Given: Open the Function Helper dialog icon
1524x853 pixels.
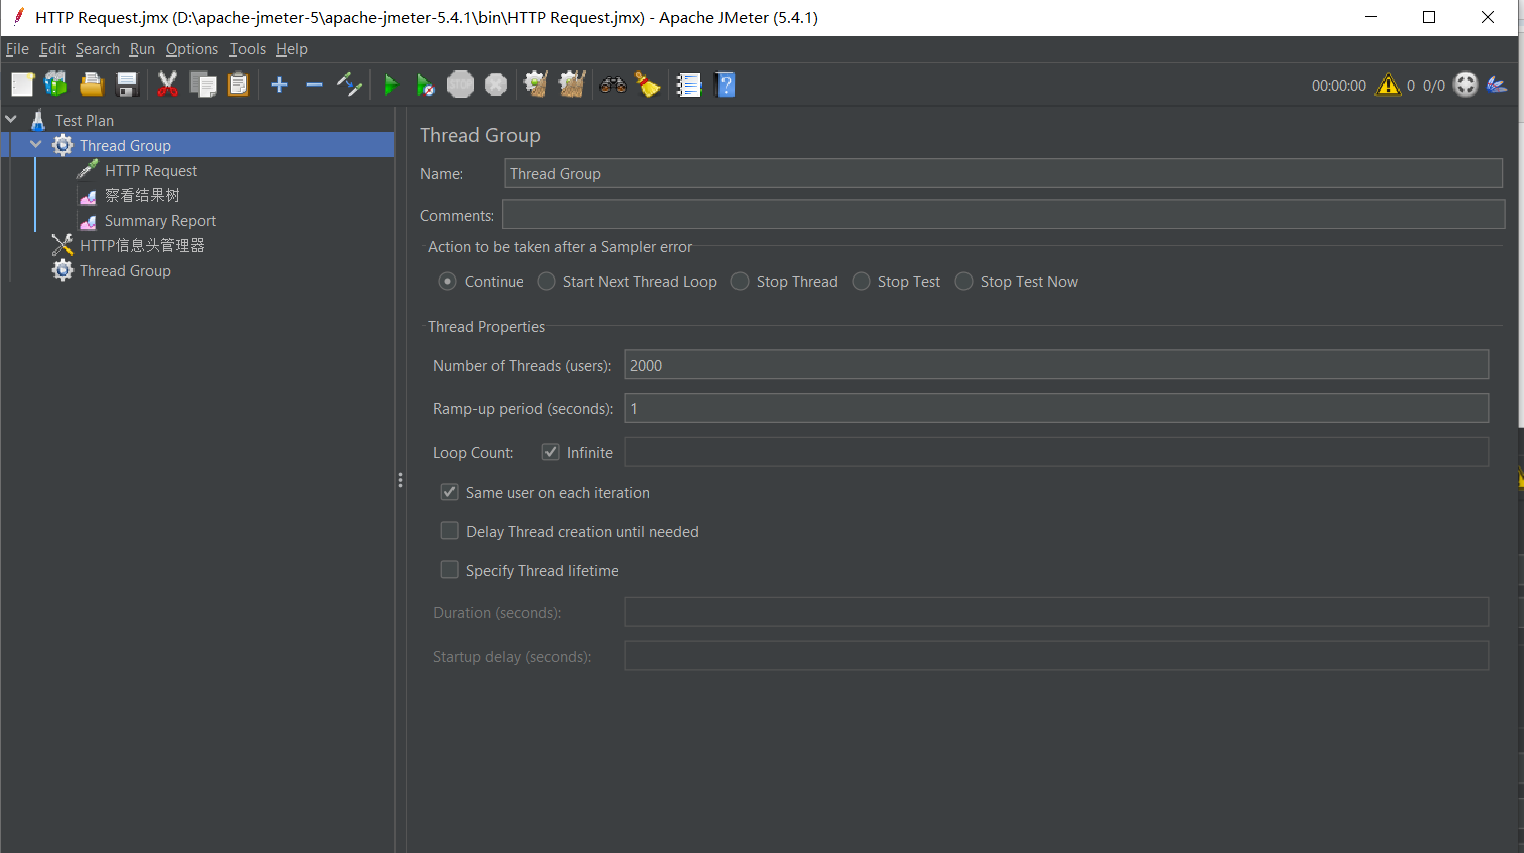Looking at the screenshot, I should (689, 85).
